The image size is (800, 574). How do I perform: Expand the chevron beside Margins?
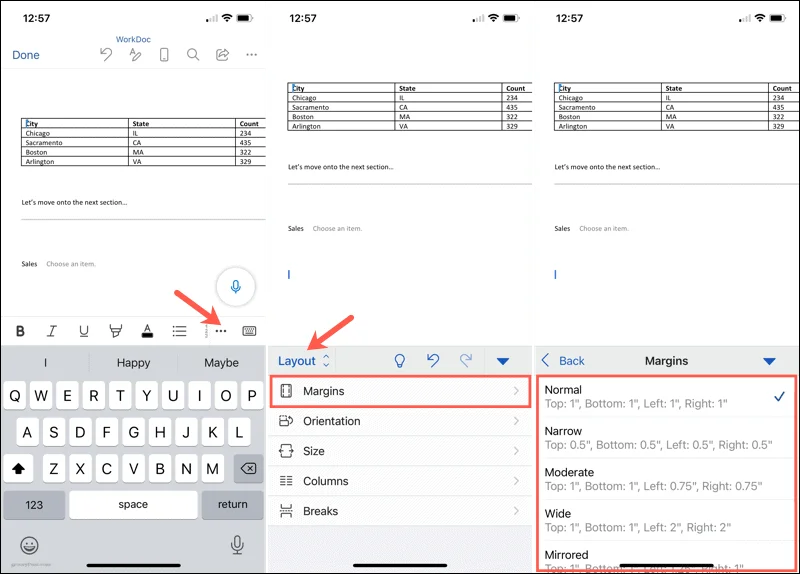[x=516, y=391]
